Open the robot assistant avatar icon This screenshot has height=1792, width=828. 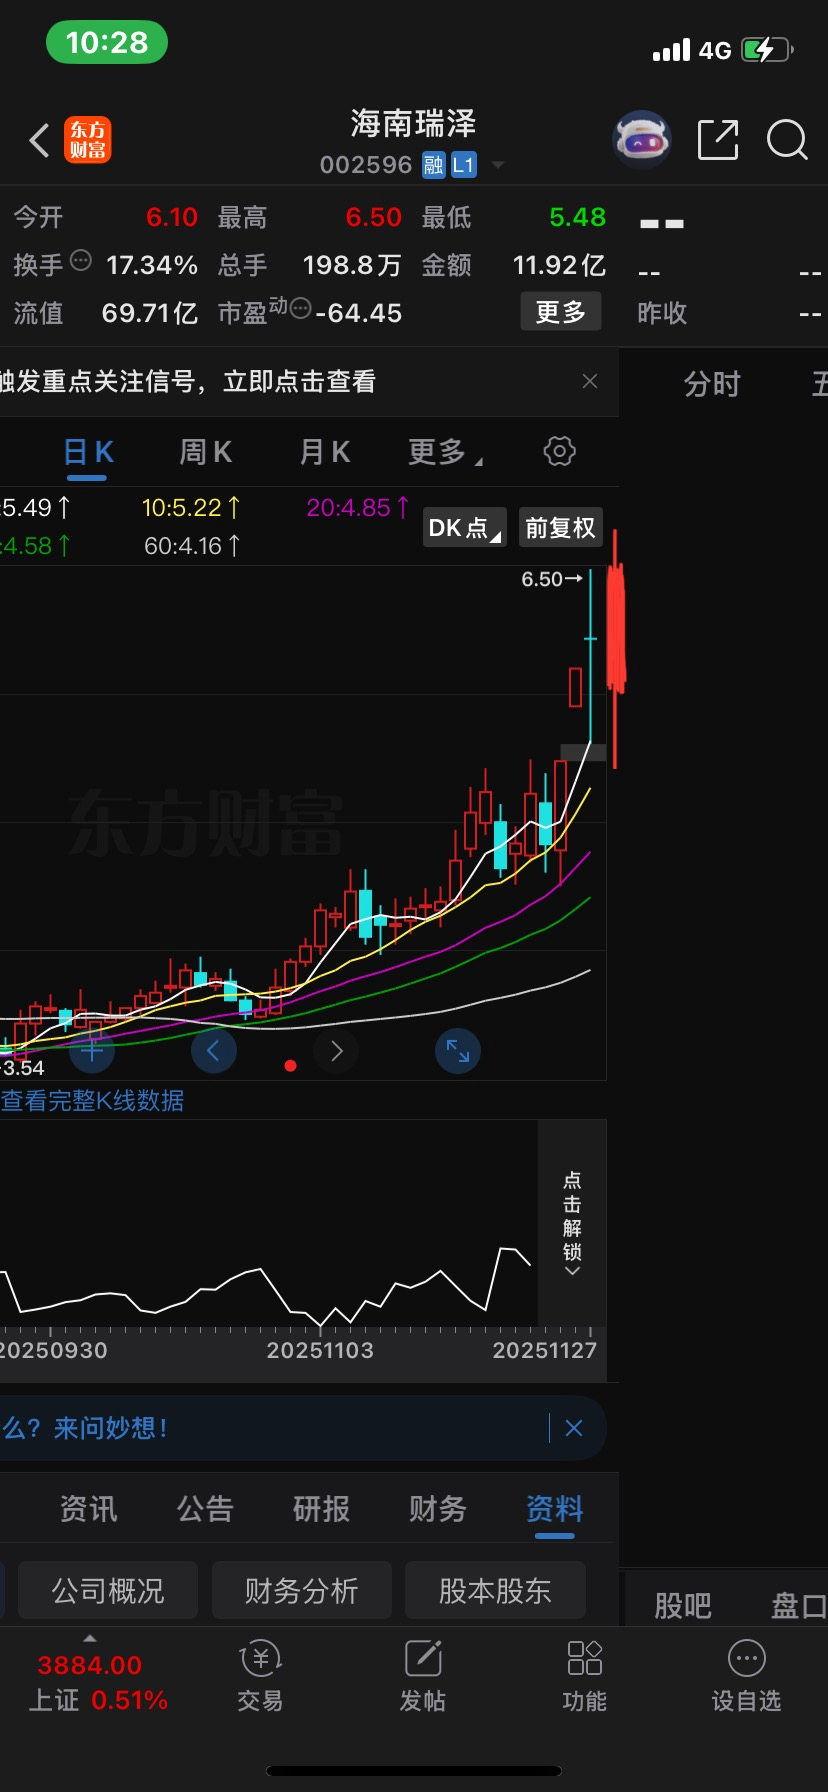pos(641,140)
